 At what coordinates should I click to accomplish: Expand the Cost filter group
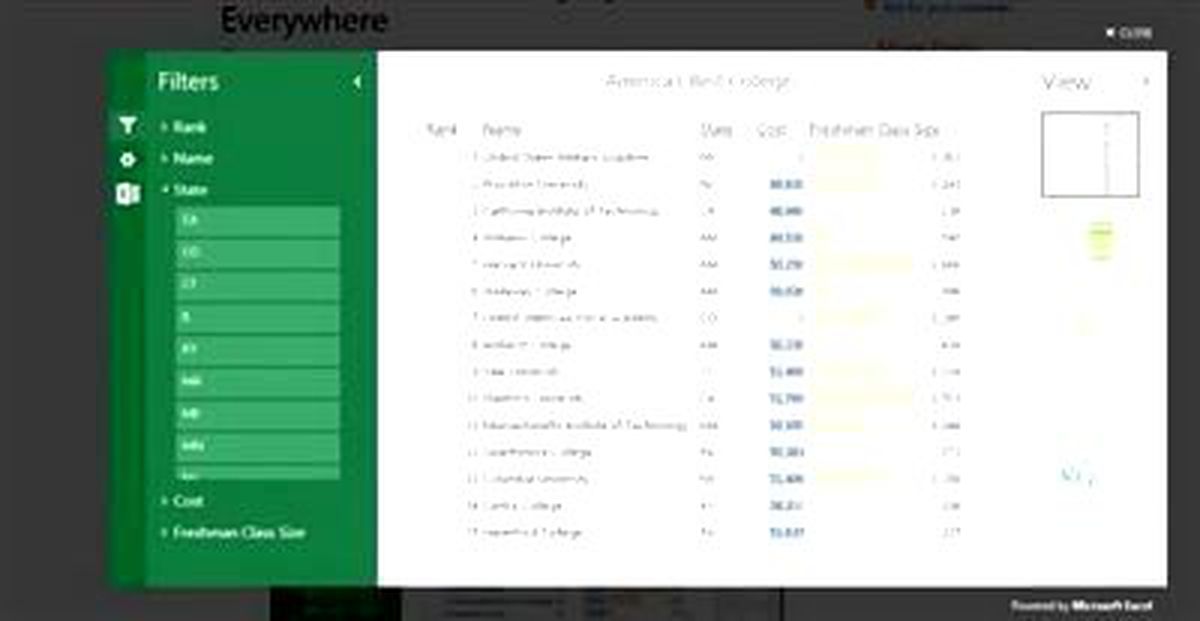[183, 500]
